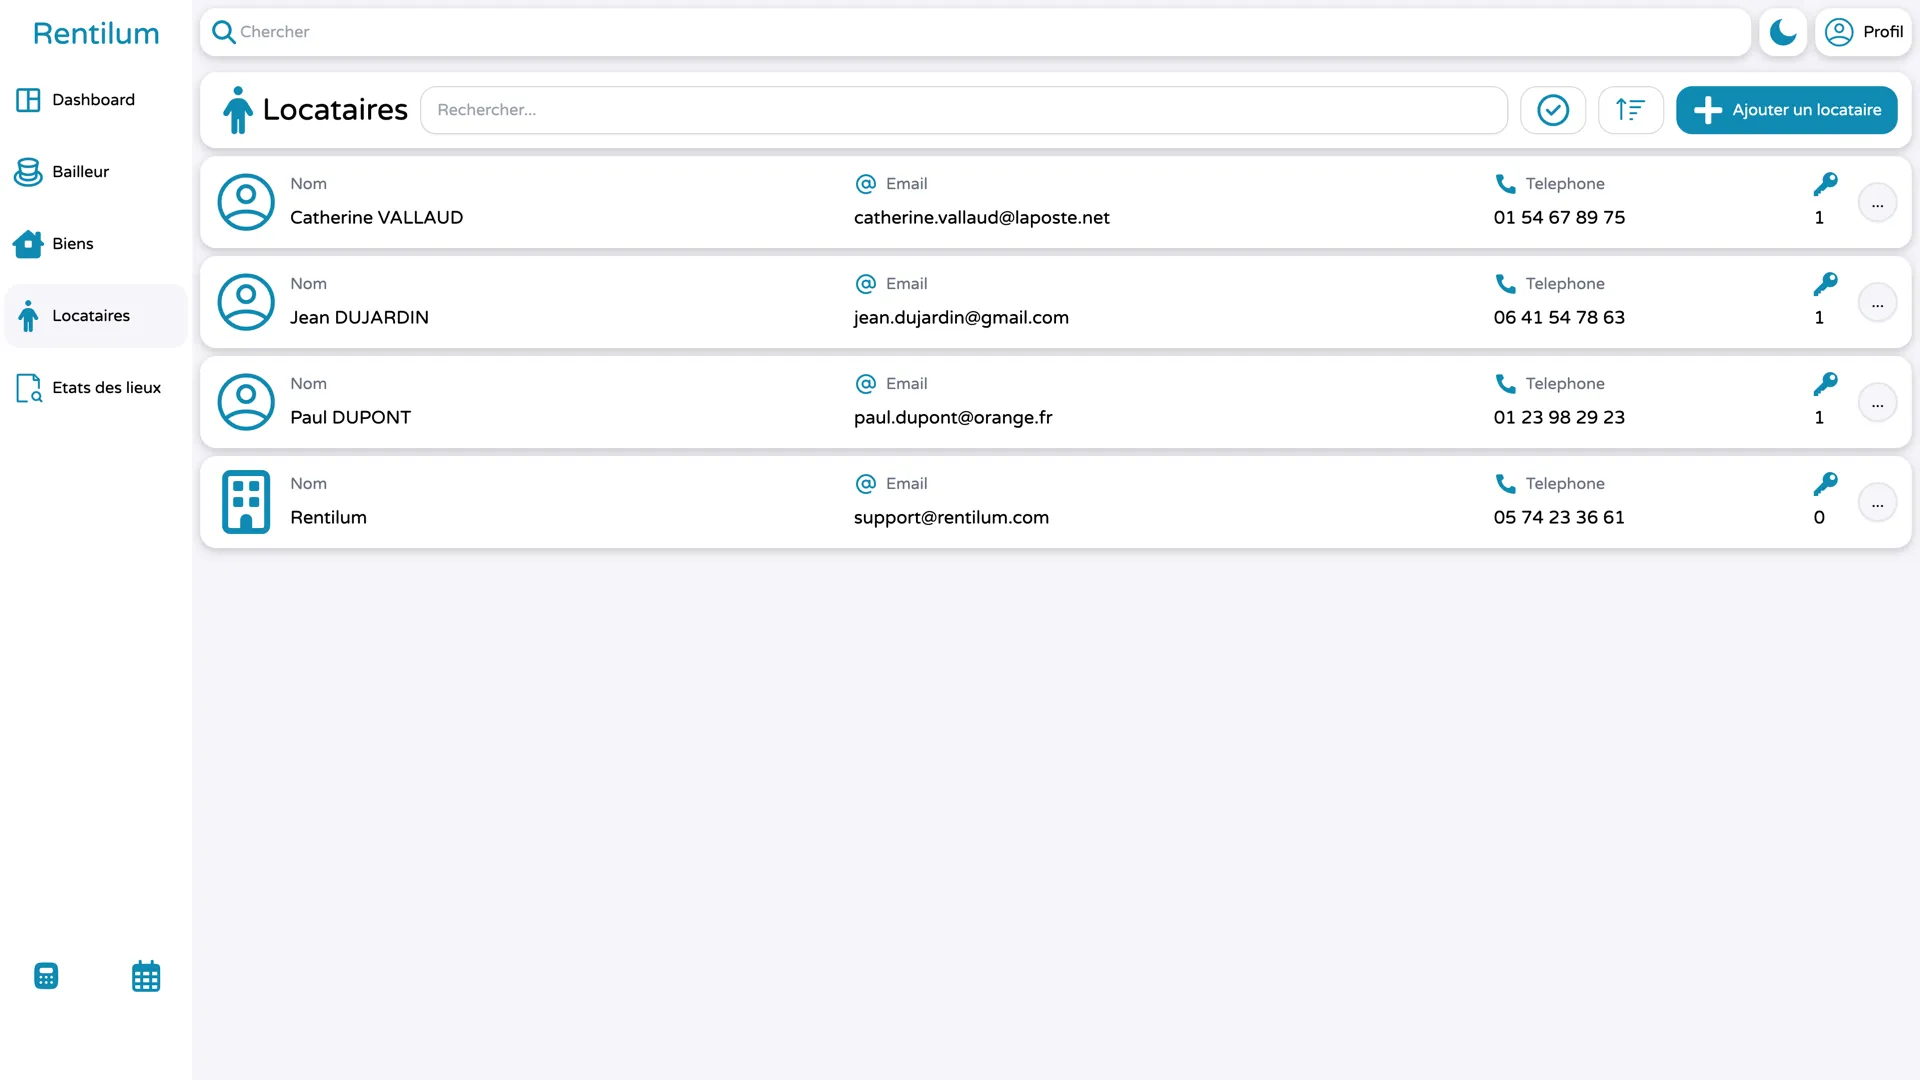Click the Profil user icon

pyautogui.click(x=1839, y=32)
